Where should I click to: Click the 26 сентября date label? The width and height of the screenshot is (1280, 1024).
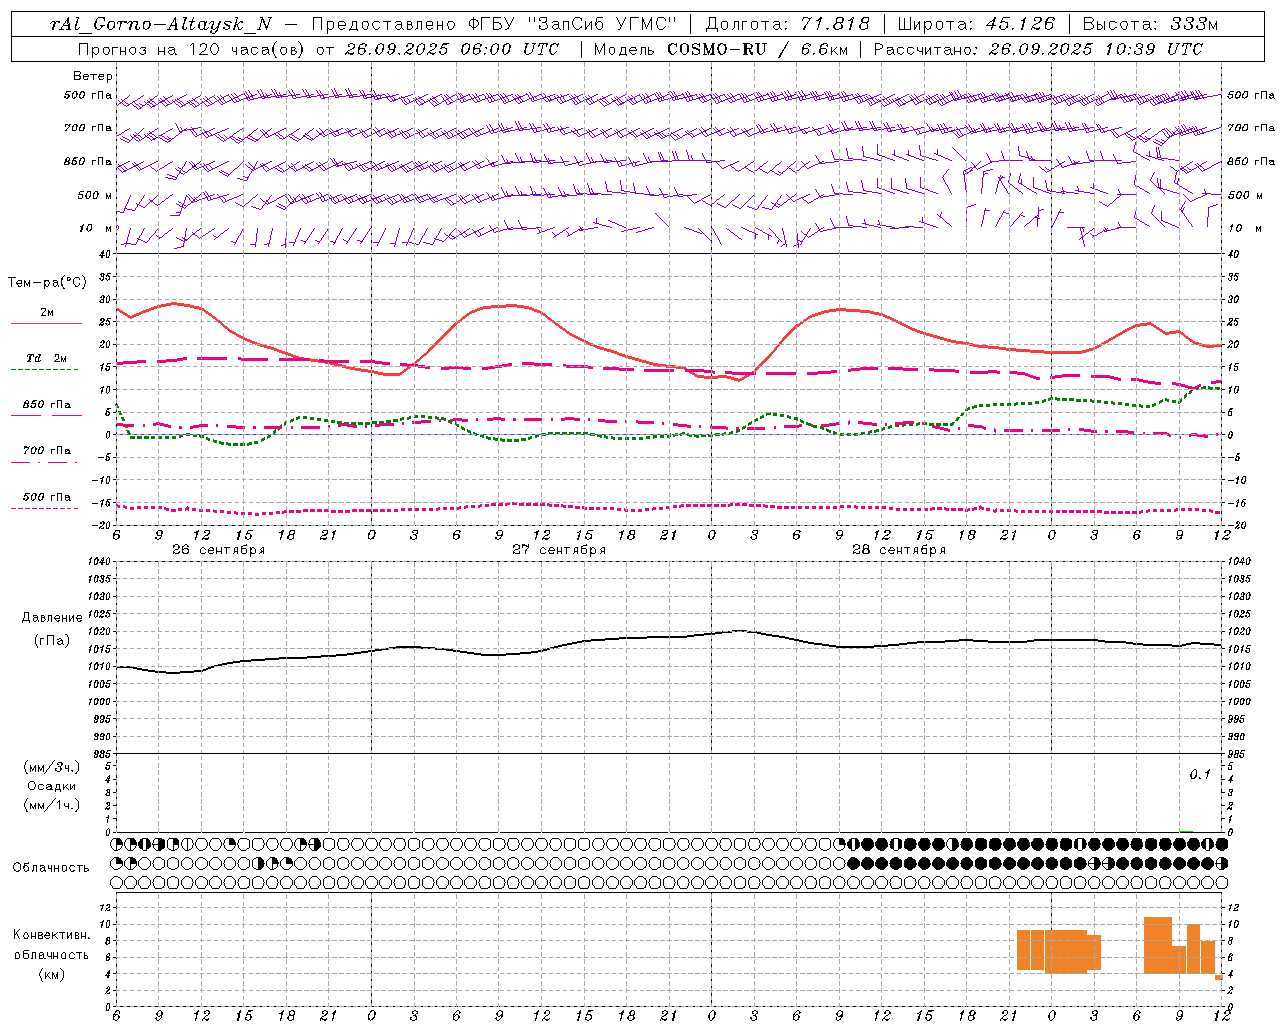218,550
